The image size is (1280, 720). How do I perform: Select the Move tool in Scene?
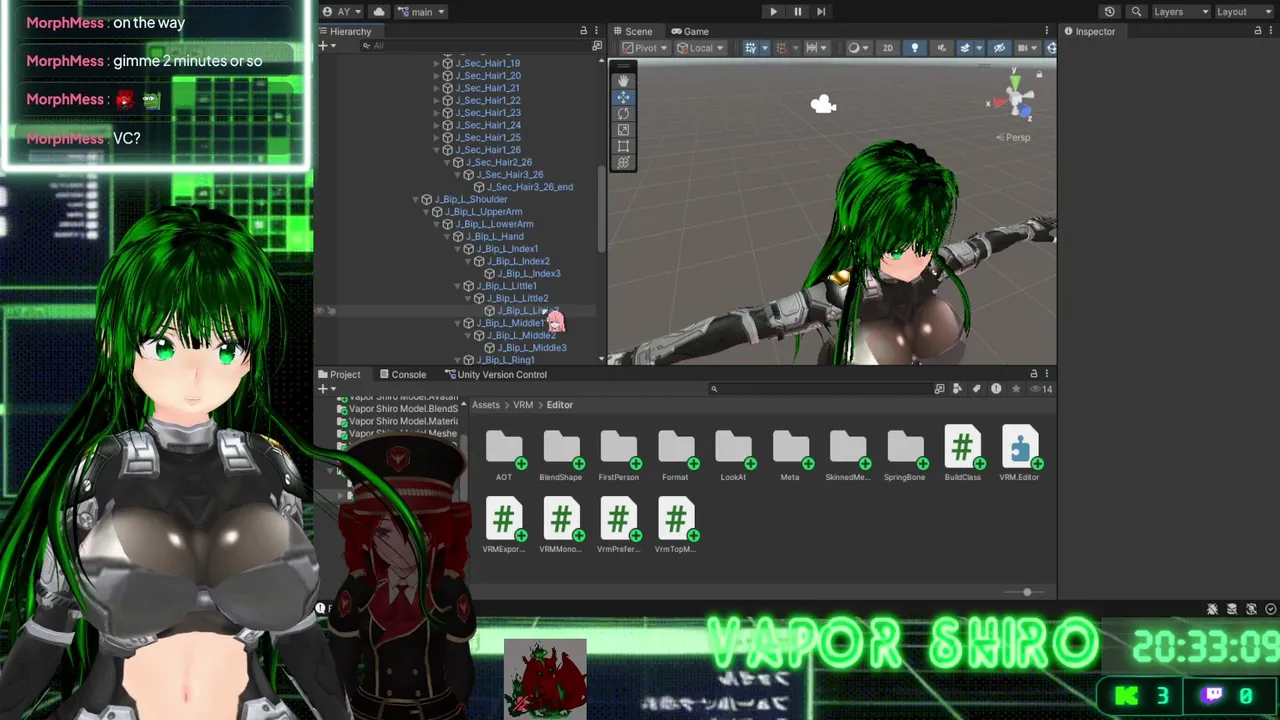pyautogui.click(x=623, y=97)
